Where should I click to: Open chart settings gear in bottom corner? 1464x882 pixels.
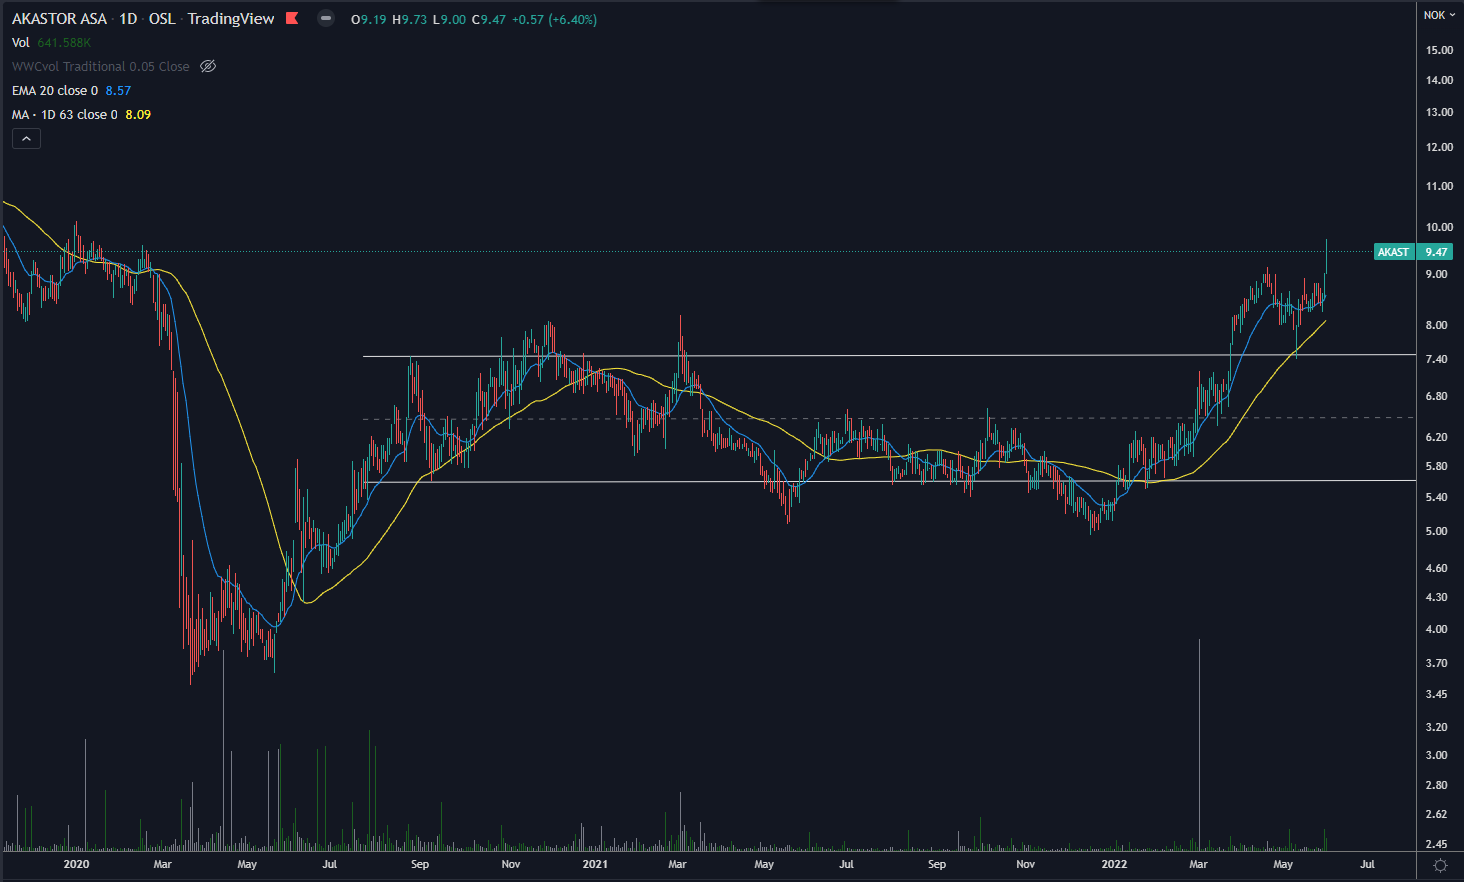tap(1440, 865)
